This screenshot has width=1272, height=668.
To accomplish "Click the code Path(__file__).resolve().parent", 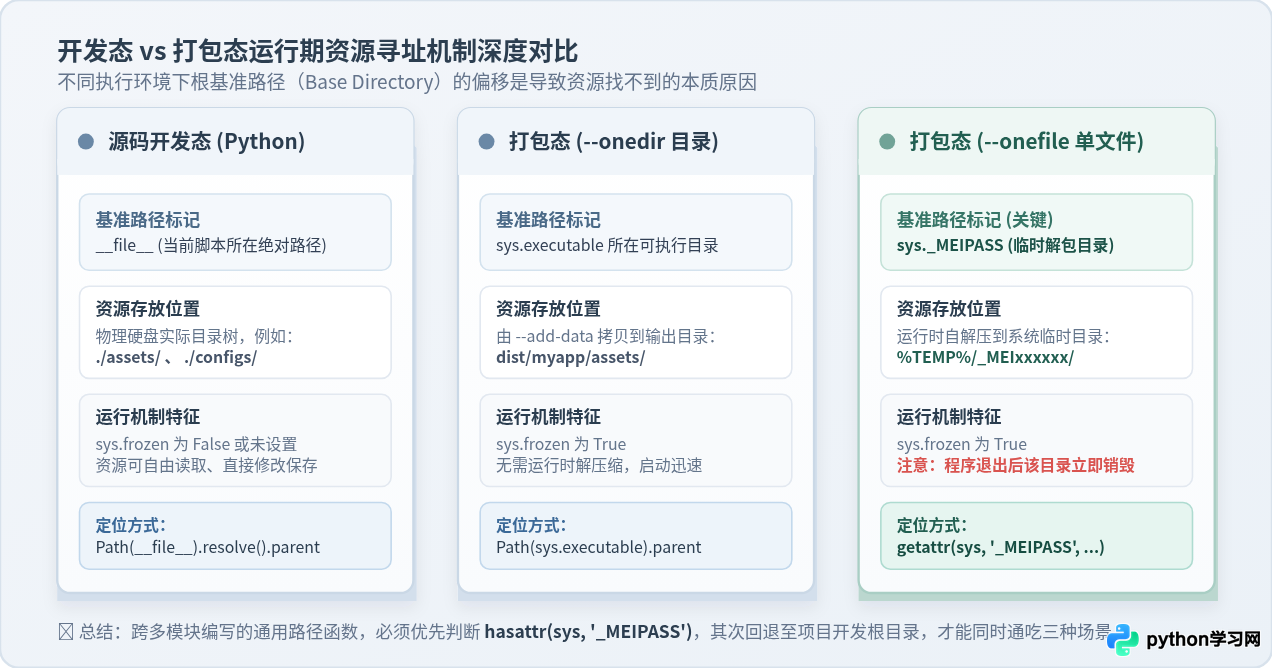I will click(208, 547).
